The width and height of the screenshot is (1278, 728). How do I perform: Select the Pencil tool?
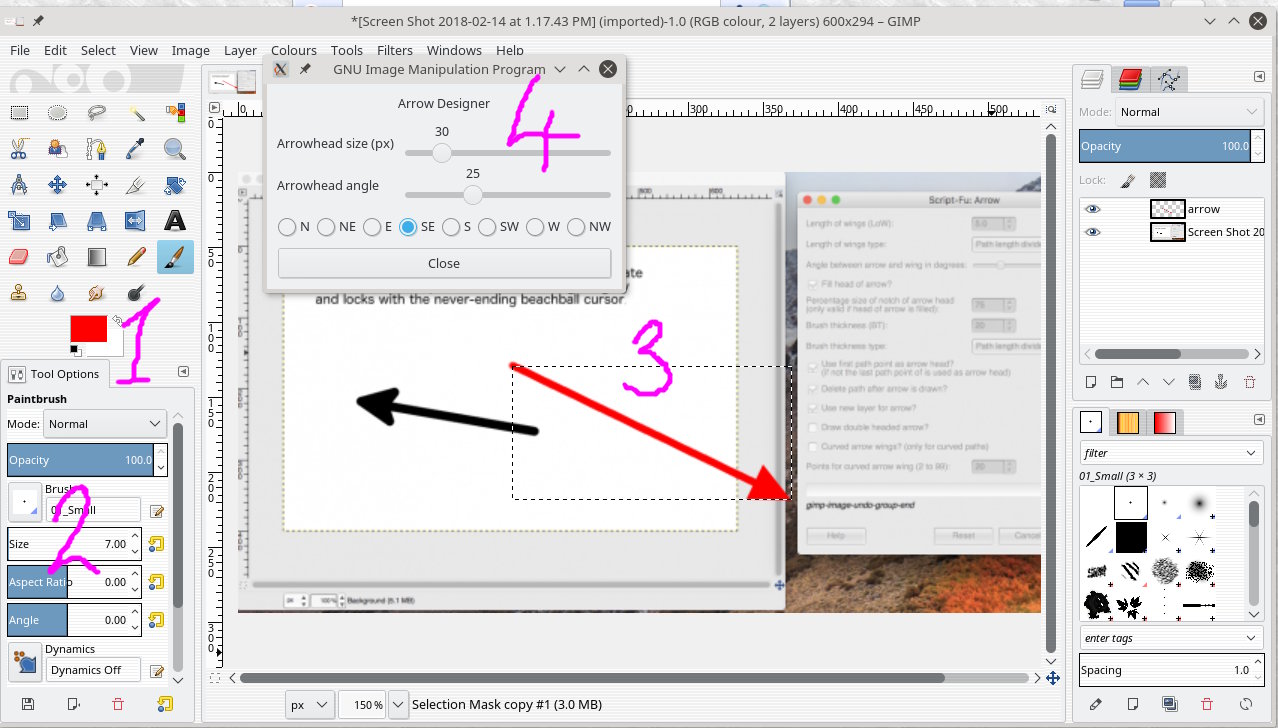click(x=136, y=257)
